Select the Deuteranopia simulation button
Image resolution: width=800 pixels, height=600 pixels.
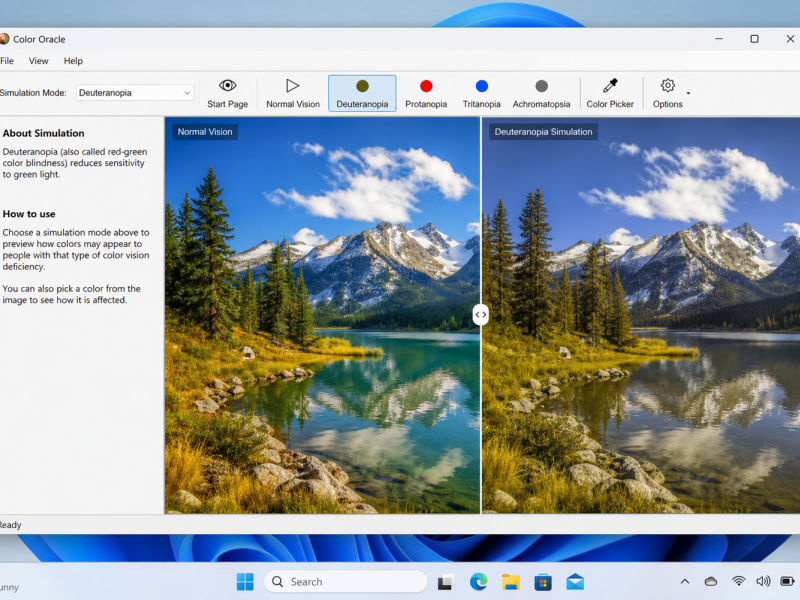click(362, 93)
